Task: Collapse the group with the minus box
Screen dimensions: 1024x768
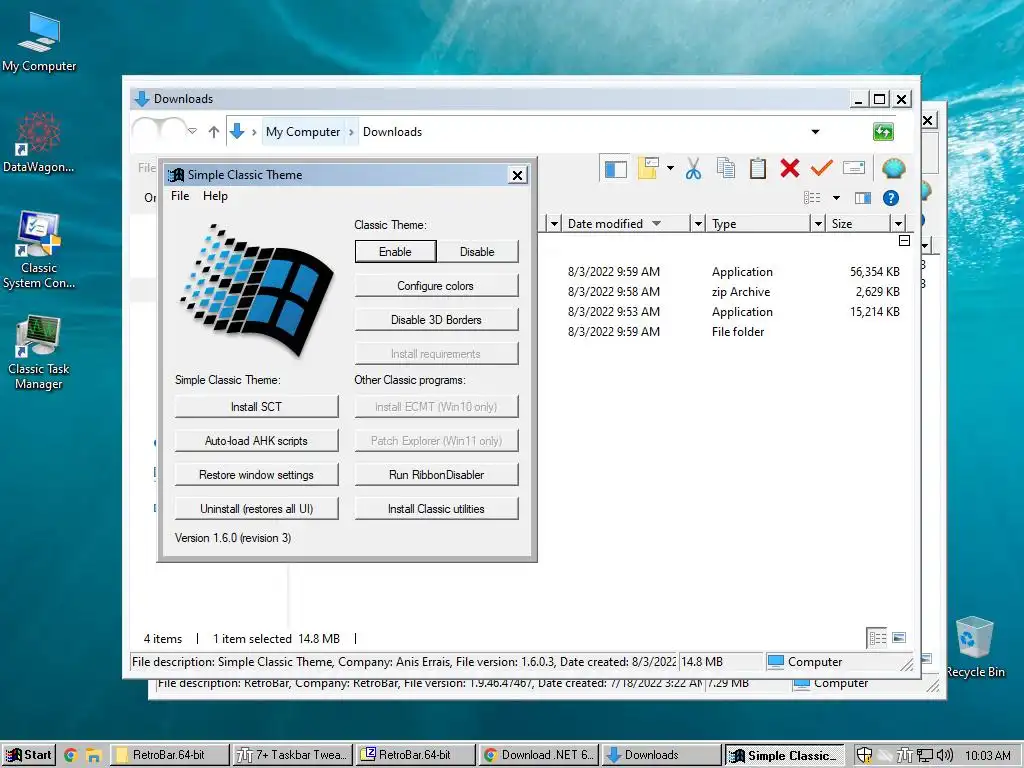Action: point(904,241)
